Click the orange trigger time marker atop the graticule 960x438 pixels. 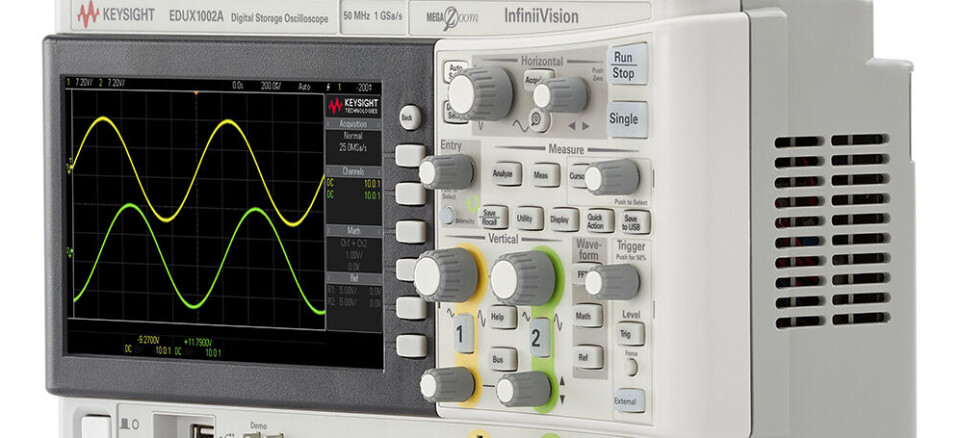pyautogui.click(x=196, y=93)
